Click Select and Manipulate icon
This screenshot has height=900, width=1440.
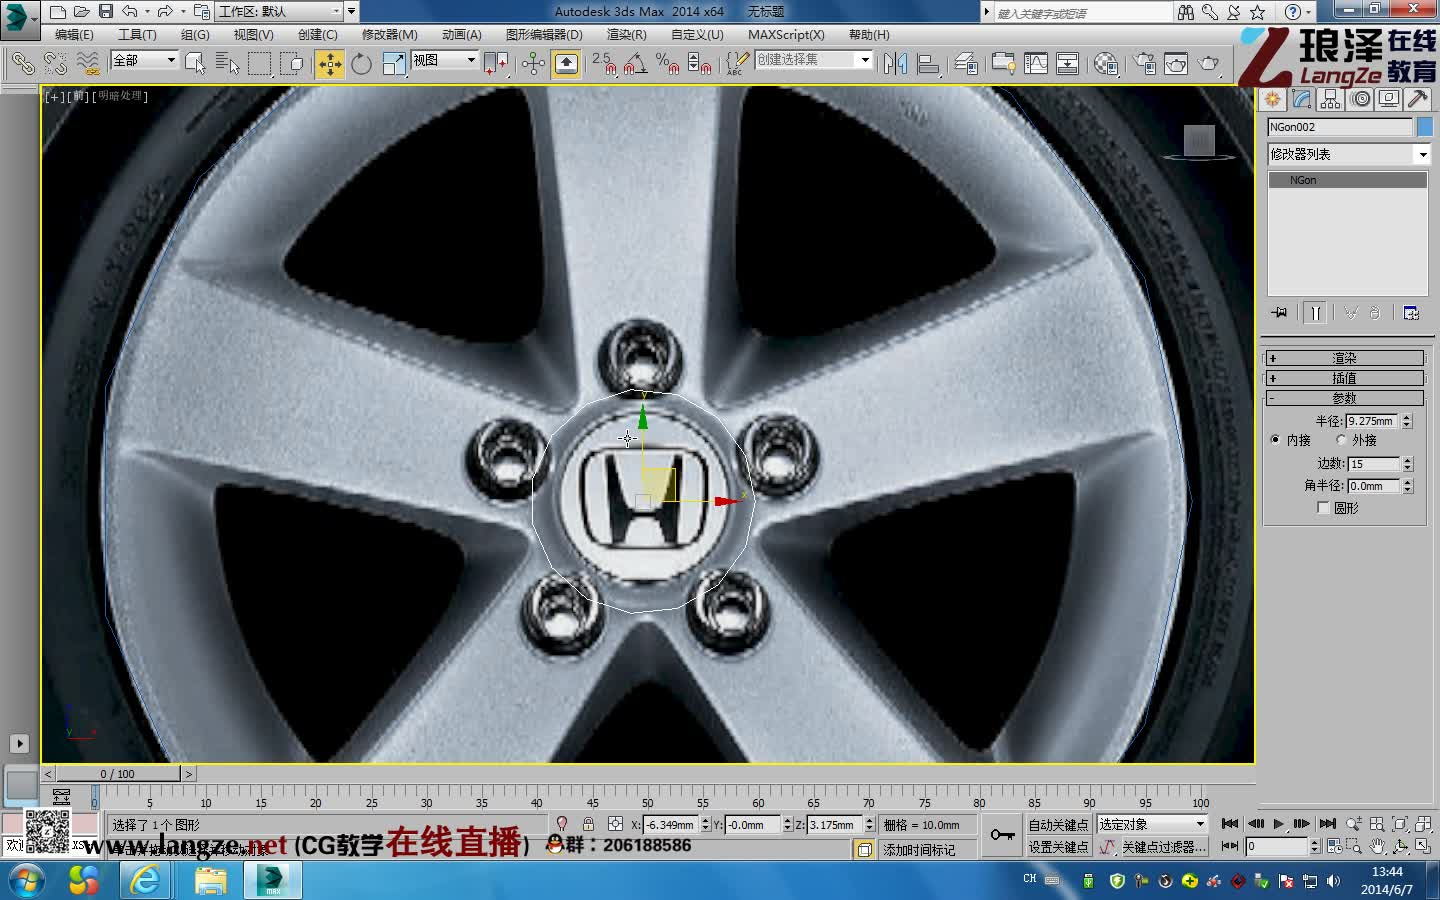coord(533,63)
